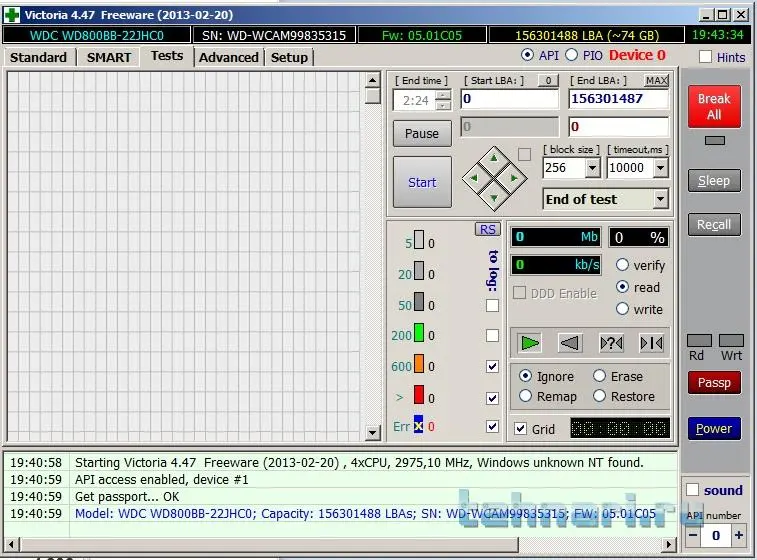
Task: Click the Start scan button
Action: click(x=422, y=182)
